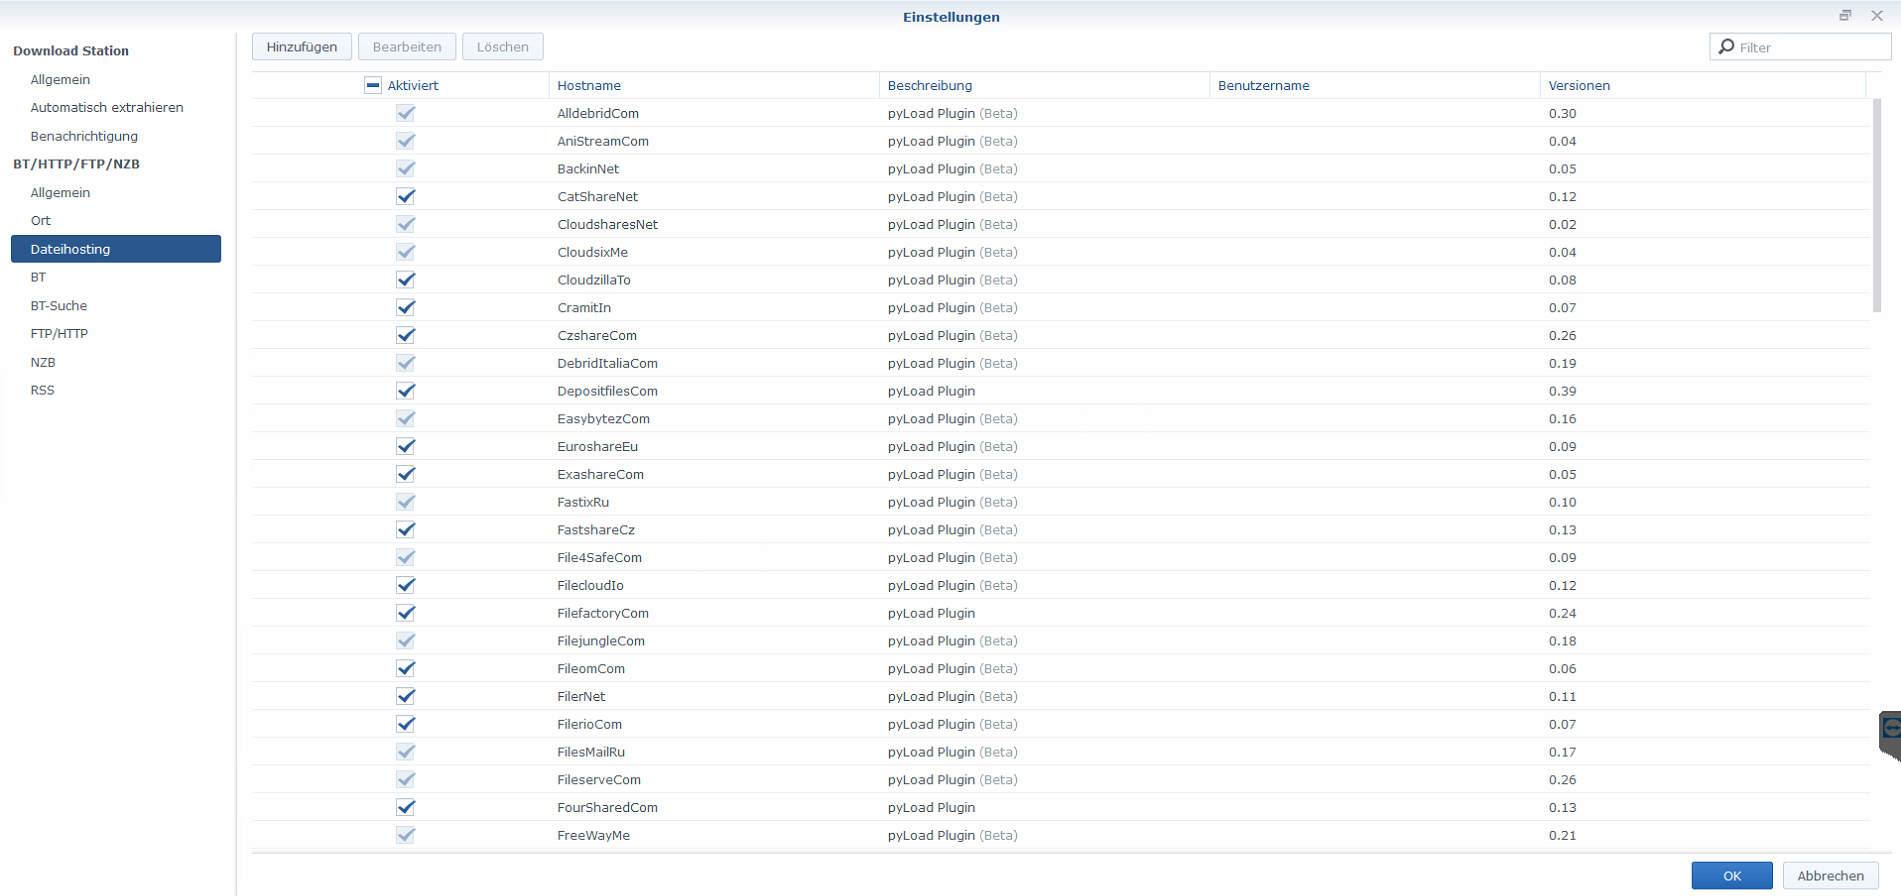Confirm settings with the OK button
The height and width of the screenshot is (896, 1901).
point(1732,876)
